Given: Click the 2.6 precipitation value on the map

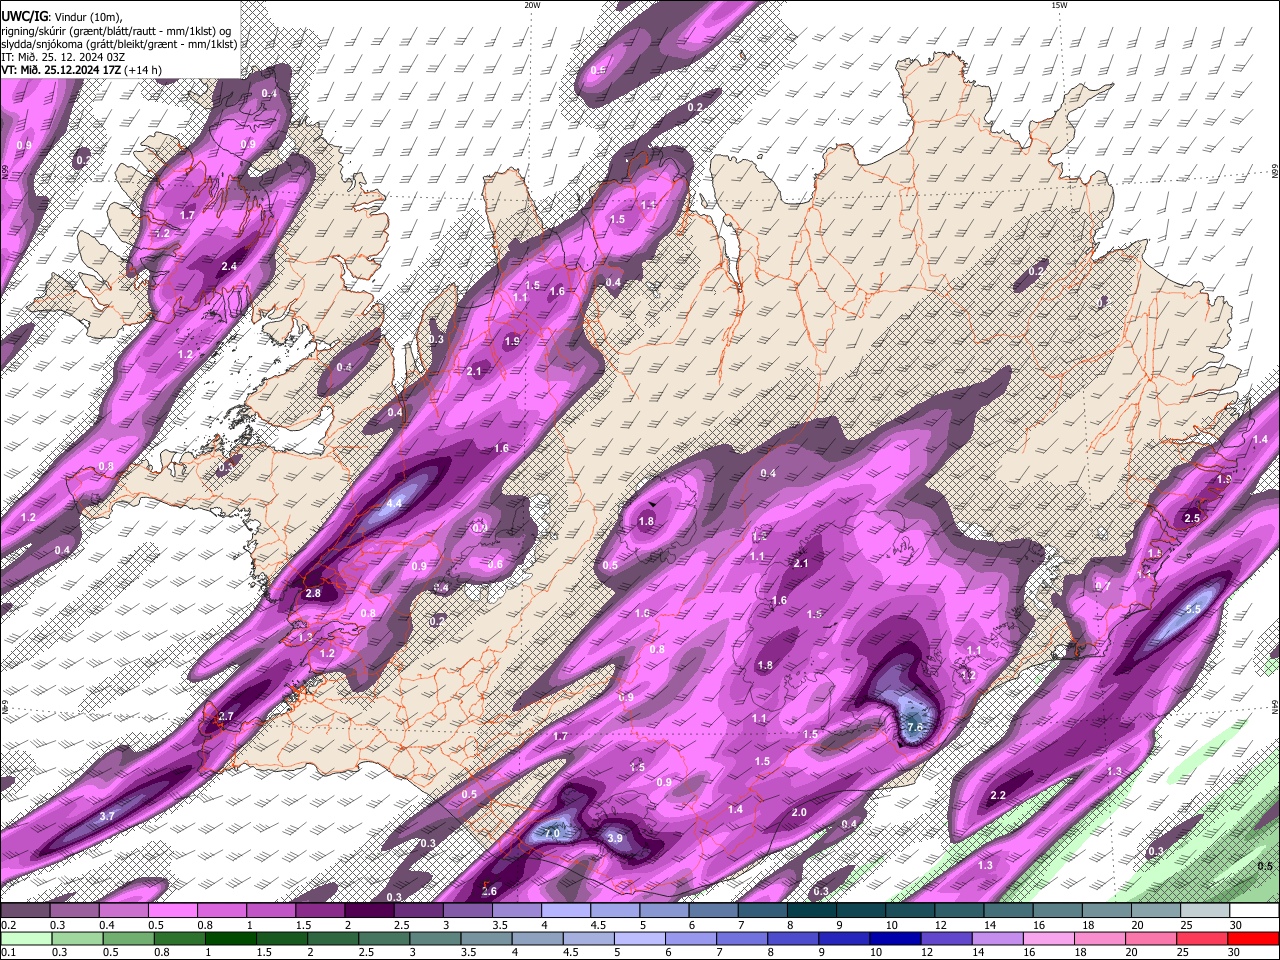Looking at the screenshot, I should 489,891.
